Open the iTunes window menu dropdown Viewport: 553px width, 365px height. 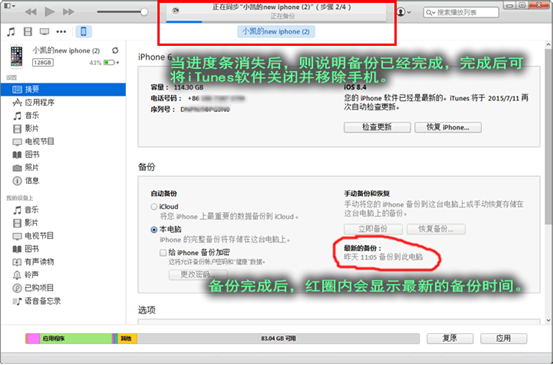[9, 6]
